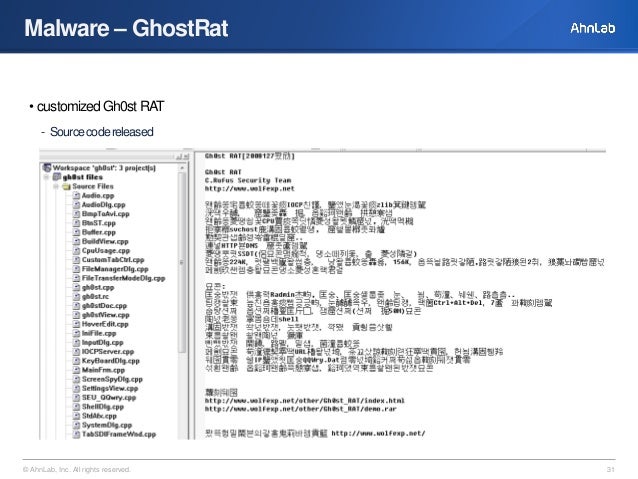Open StdAfx.cpp file
638x479 pixels.
coord(99,416)
